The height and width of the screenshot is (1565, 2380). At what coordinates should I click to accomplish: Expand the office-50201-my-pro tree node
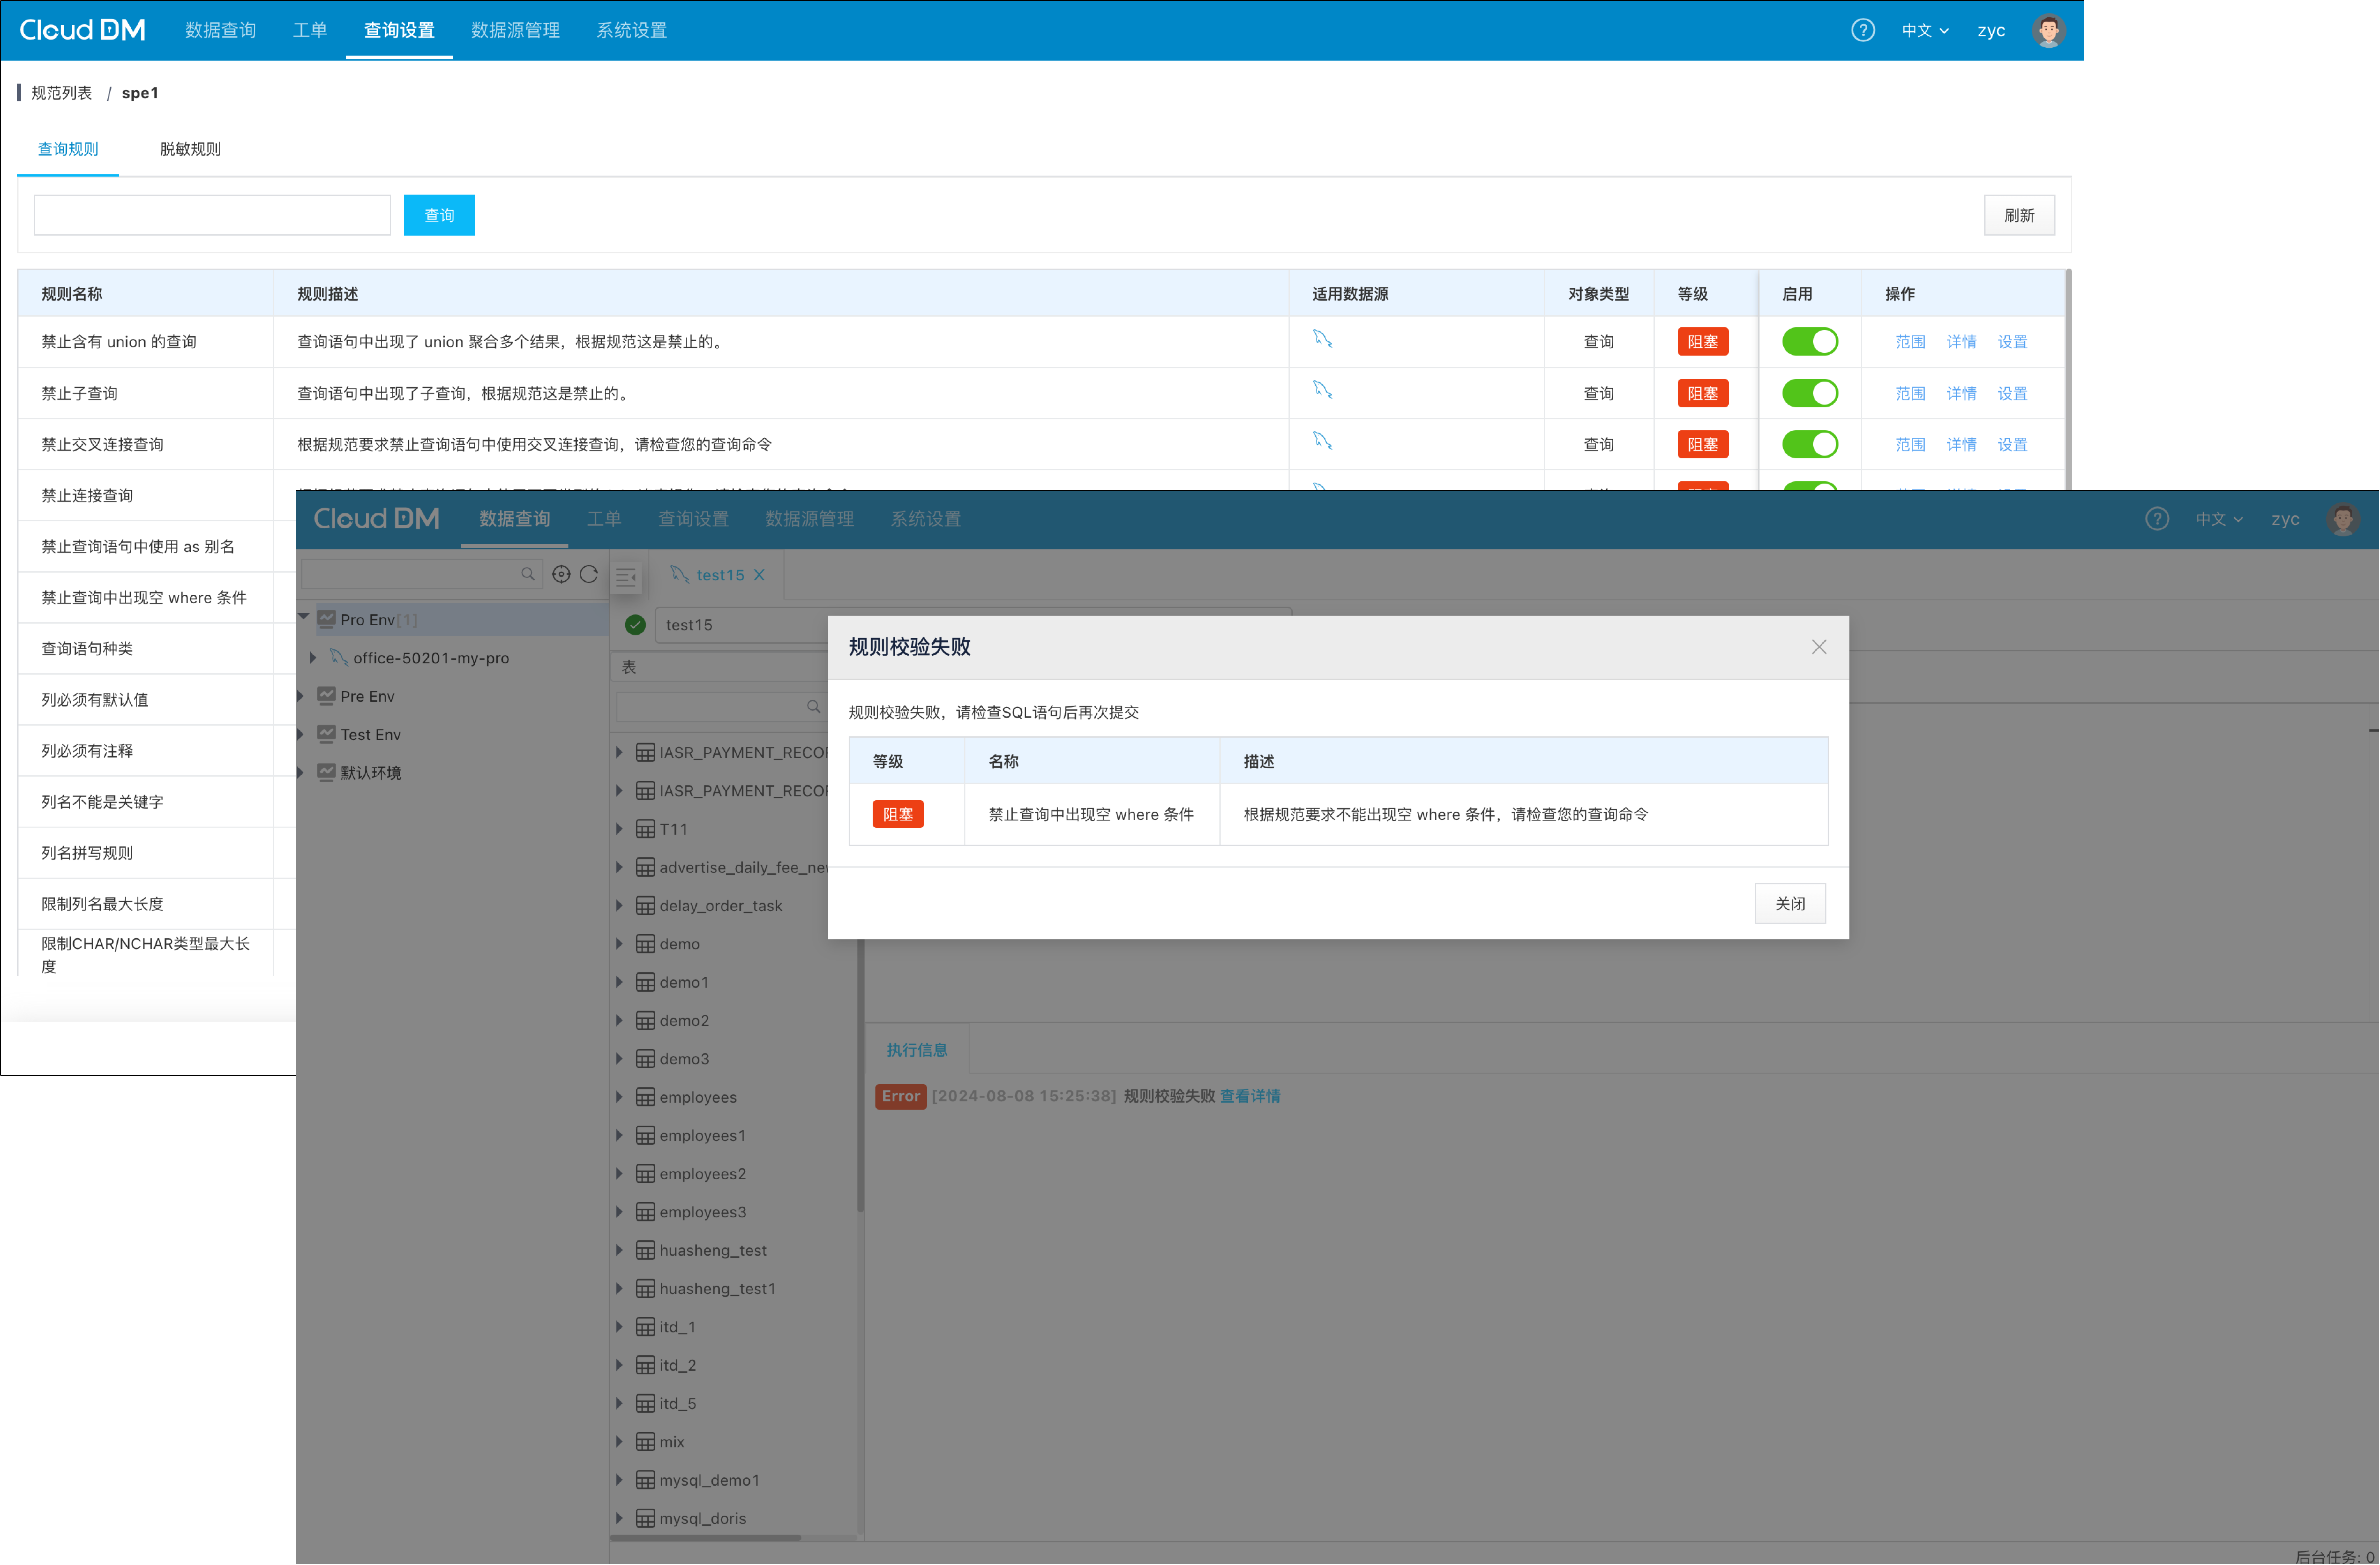tap(313, 658)
